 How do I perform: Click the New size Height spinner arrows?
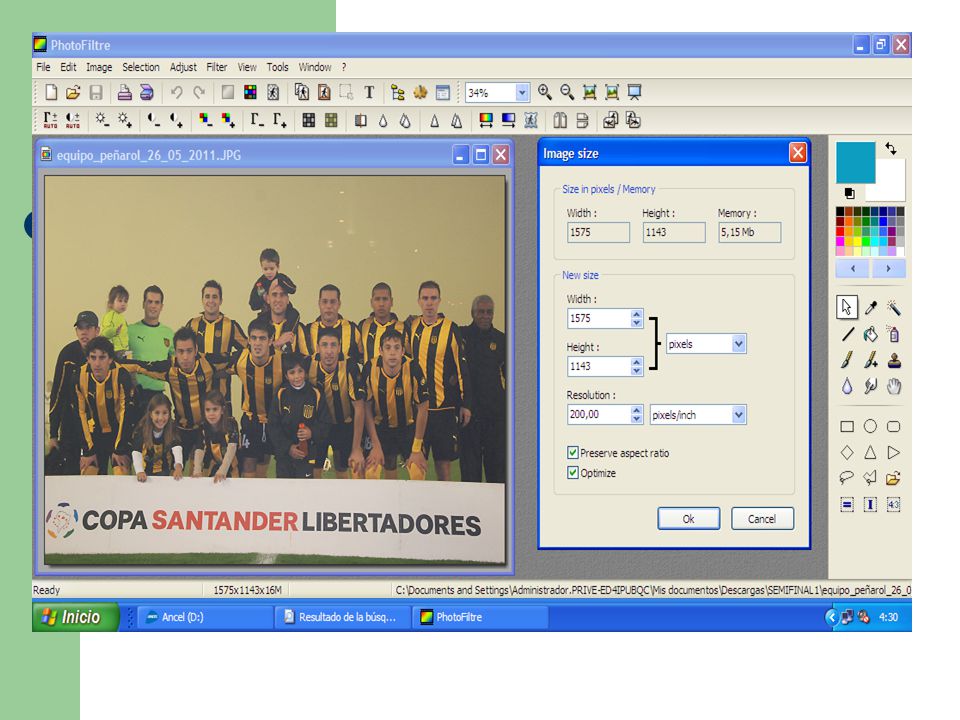[x=637, y=366]
